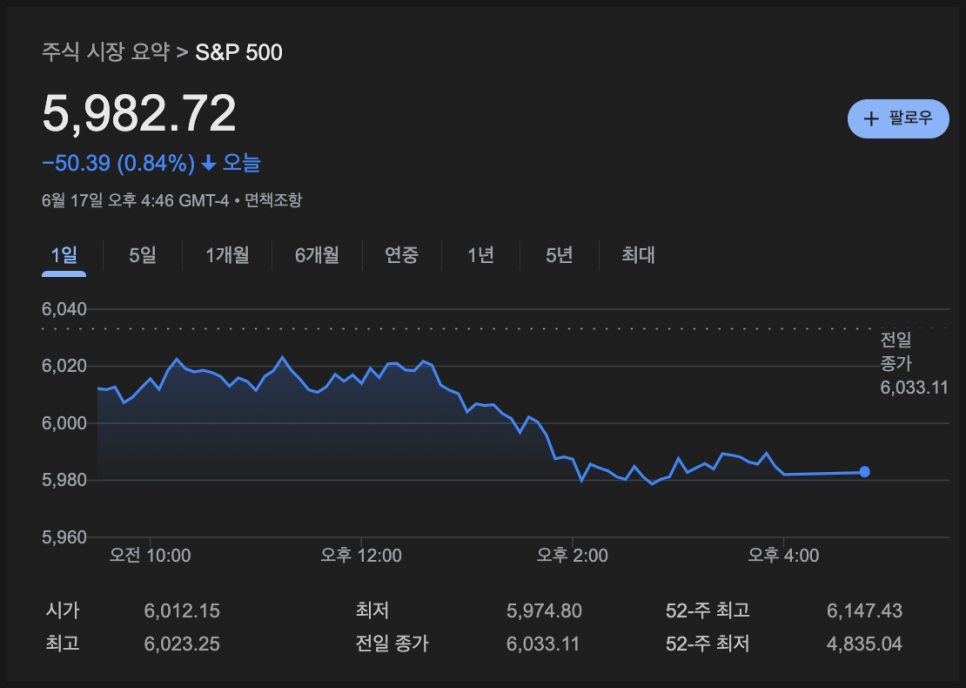Click the 최고 value 6,023.25
The image size is (966, 688).
pos(182,644)
